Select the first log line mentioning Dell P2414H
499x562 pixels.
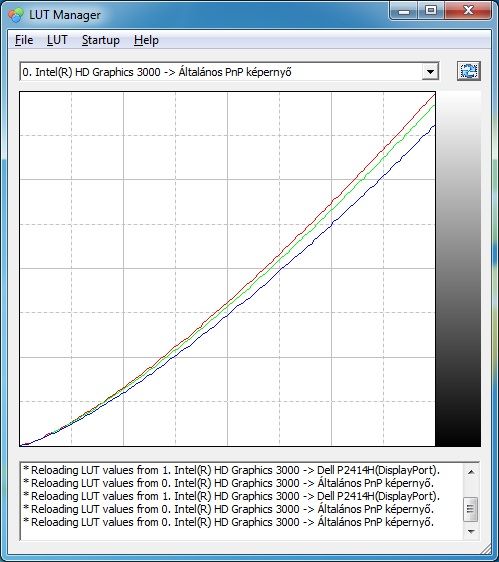[232, 470]
